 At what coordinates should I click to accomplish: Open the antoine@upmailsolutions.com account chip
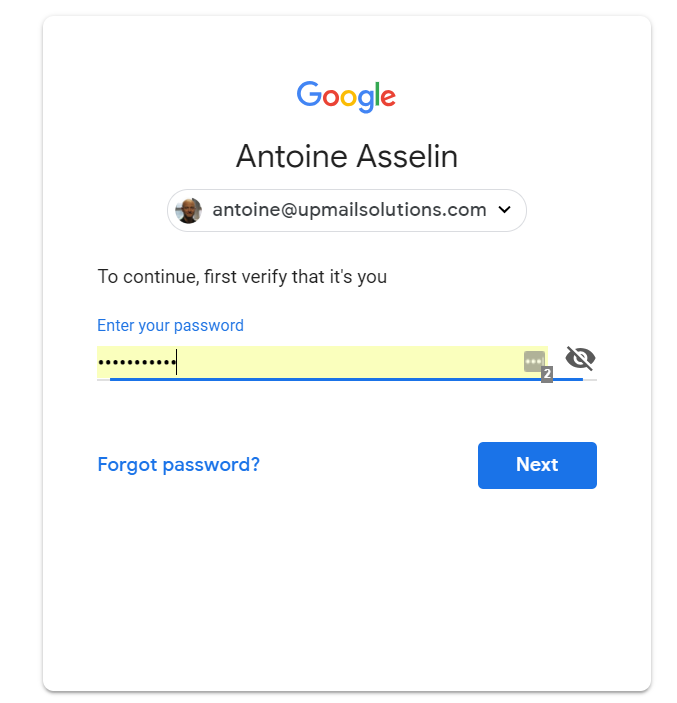coord(346,210)
